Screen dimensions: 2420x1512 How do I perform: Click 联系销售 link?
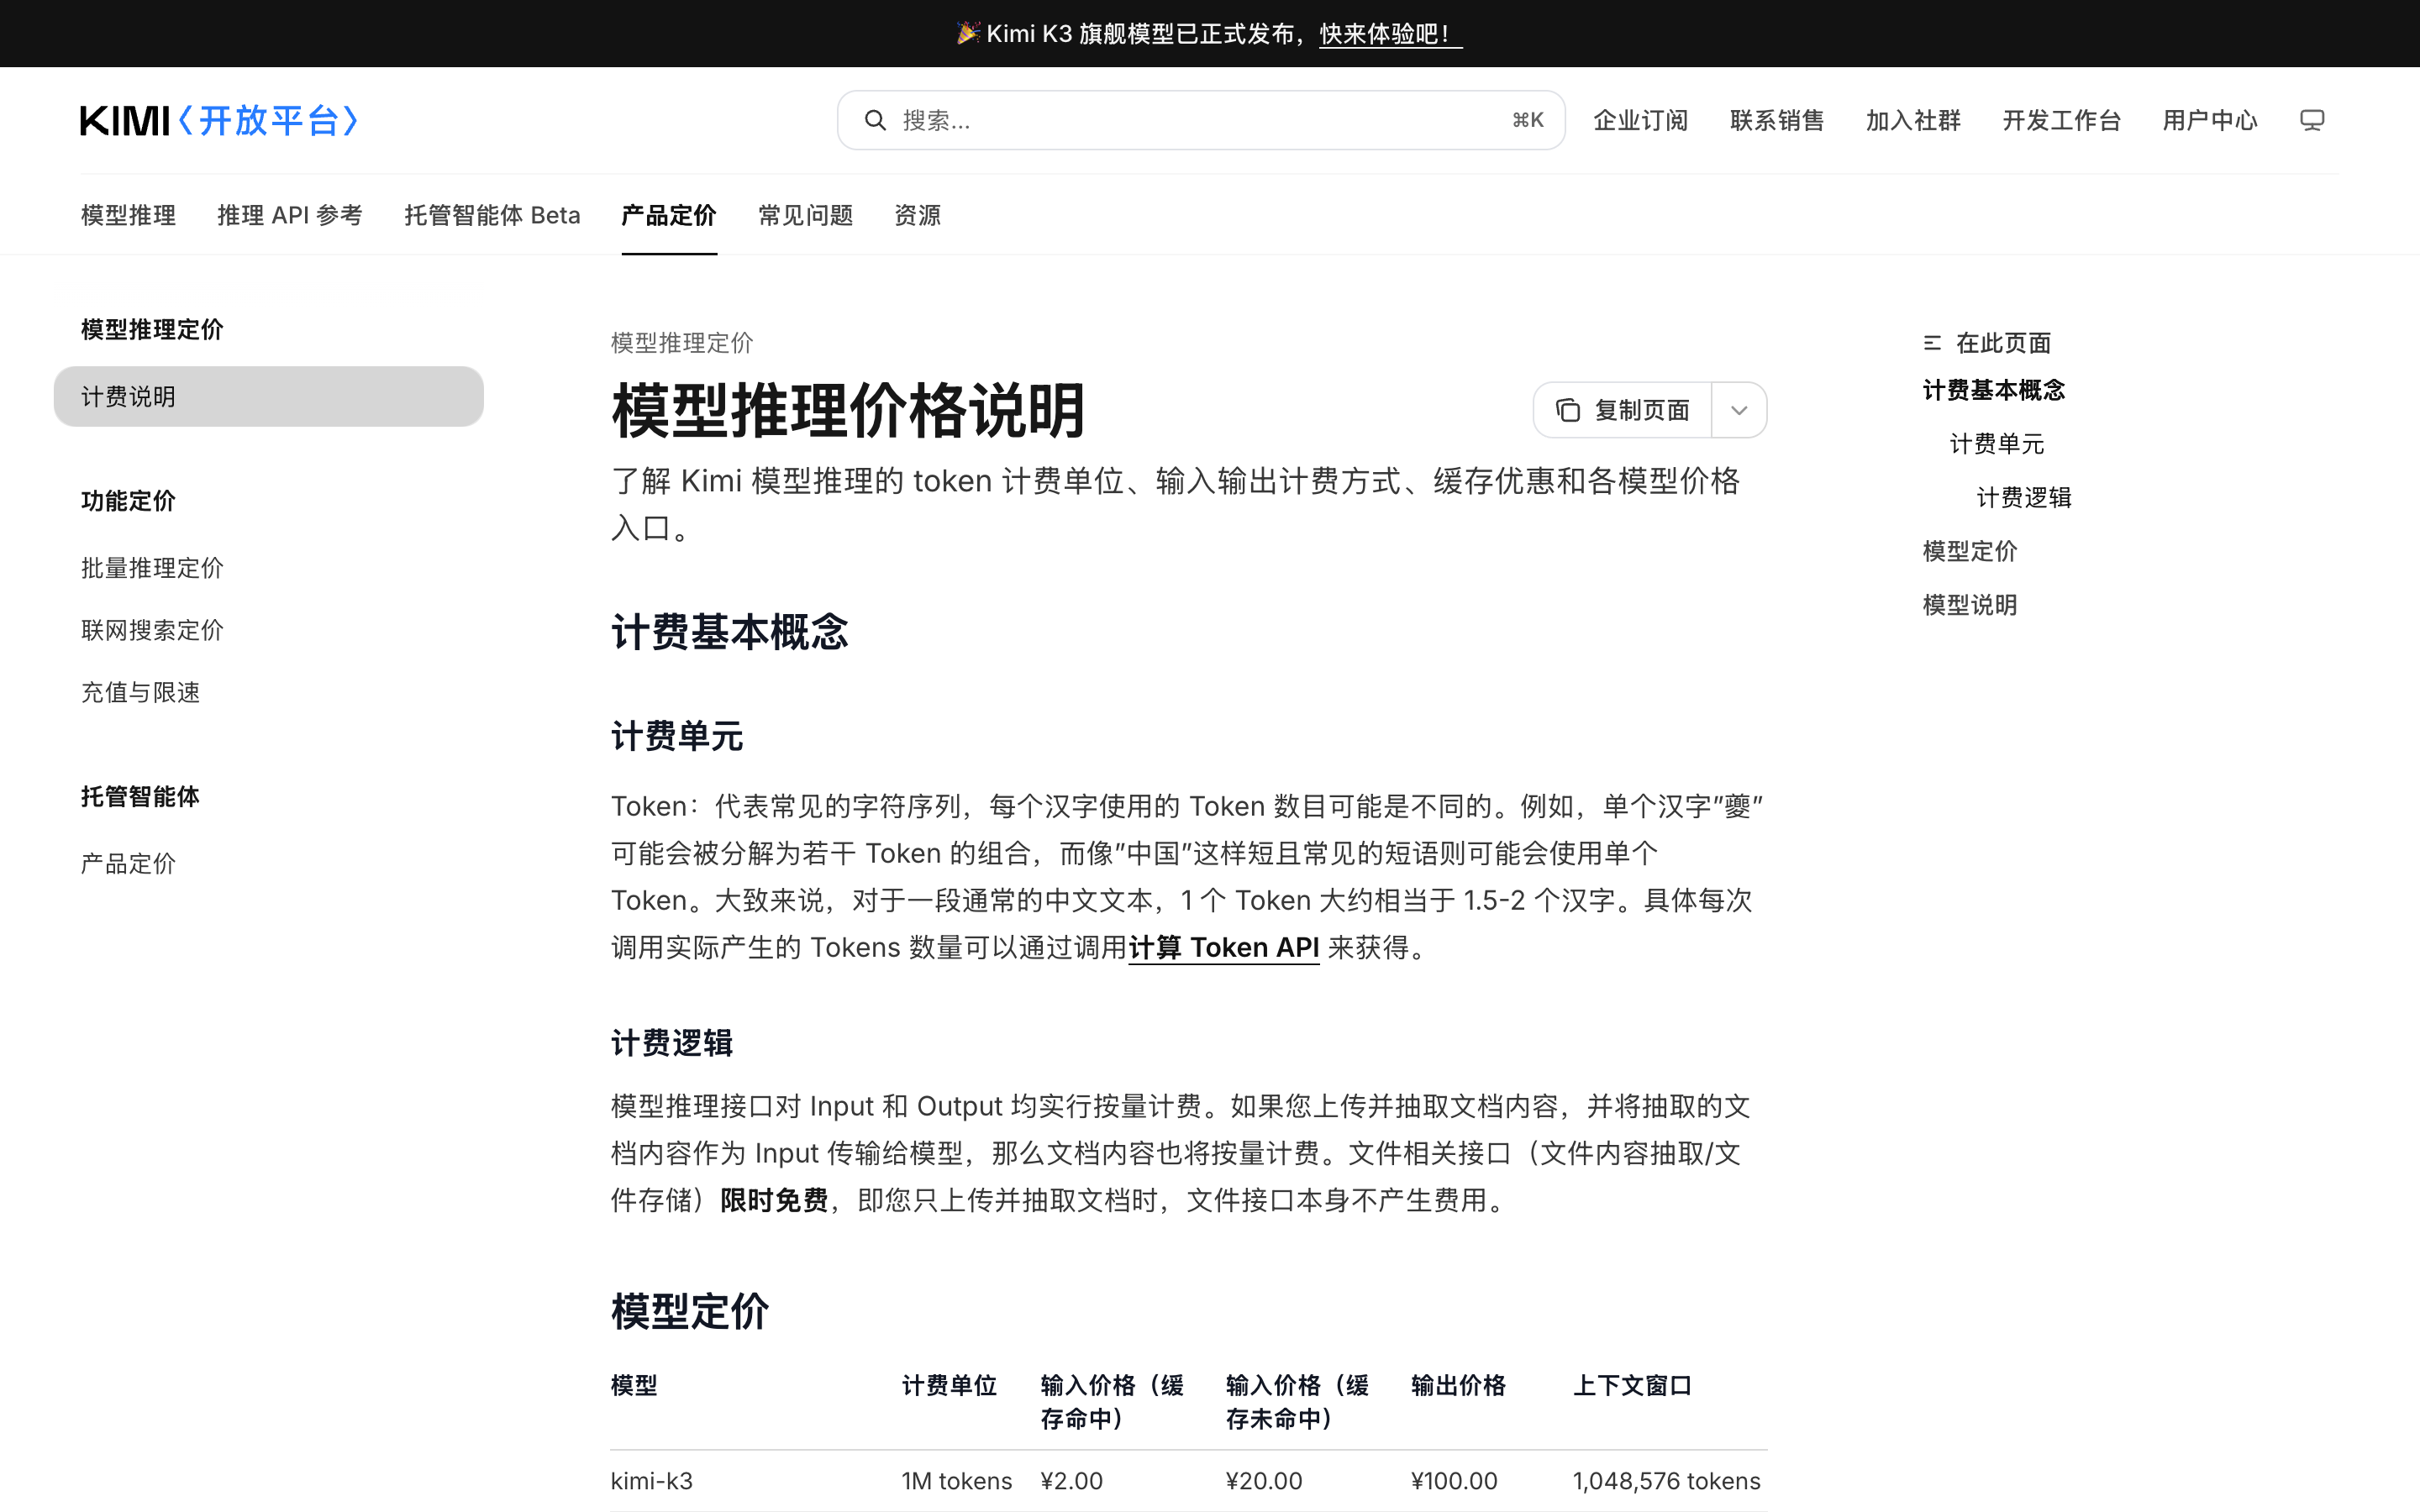tap(1777, 120)
